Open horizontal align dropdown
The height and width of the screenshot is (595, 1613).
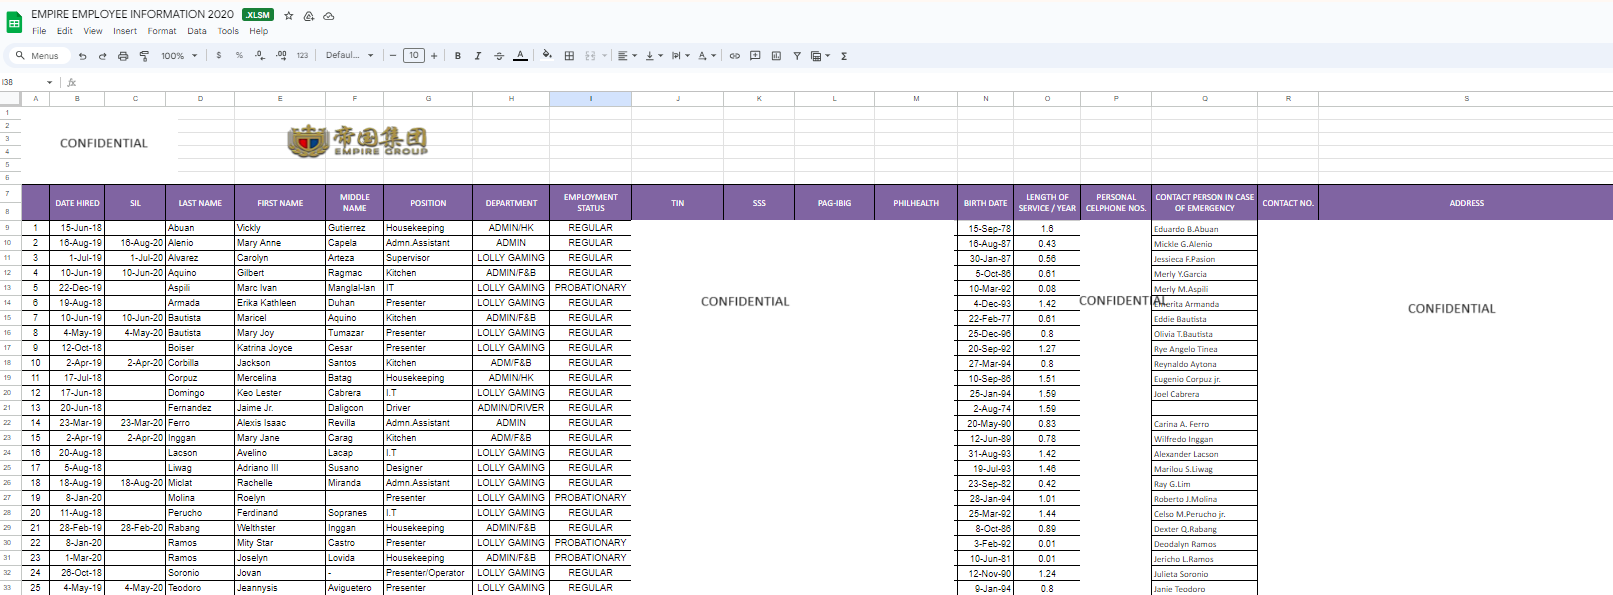[x=627, y=56]
